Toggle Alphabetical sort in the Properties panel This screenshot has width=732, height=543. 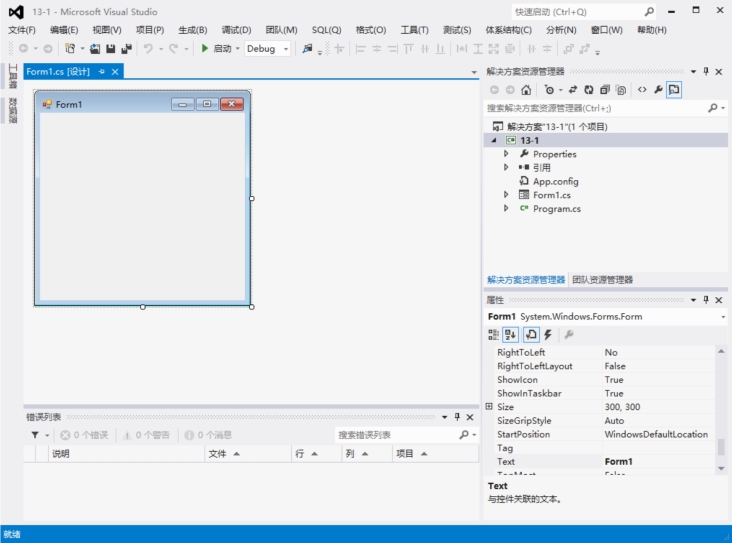pyautogui.click(x=511, y=335)
